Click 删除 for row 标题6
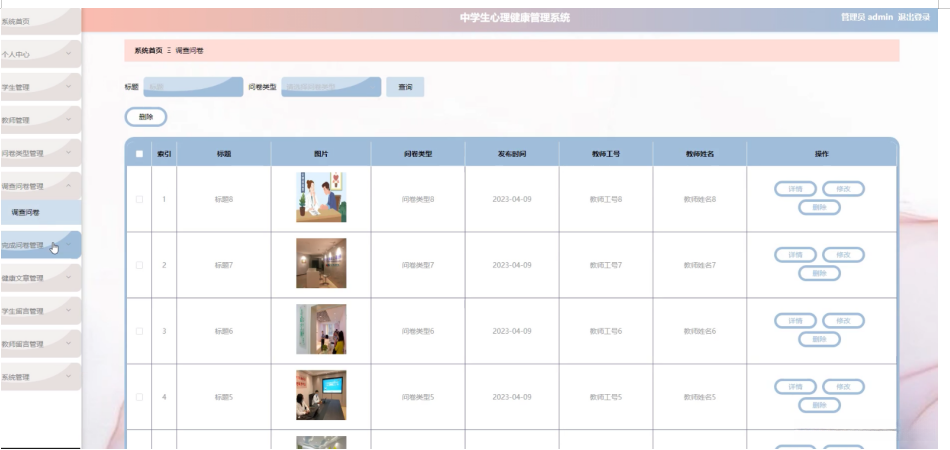This screenshot has height=450, width=950. [x=819, y=340]
